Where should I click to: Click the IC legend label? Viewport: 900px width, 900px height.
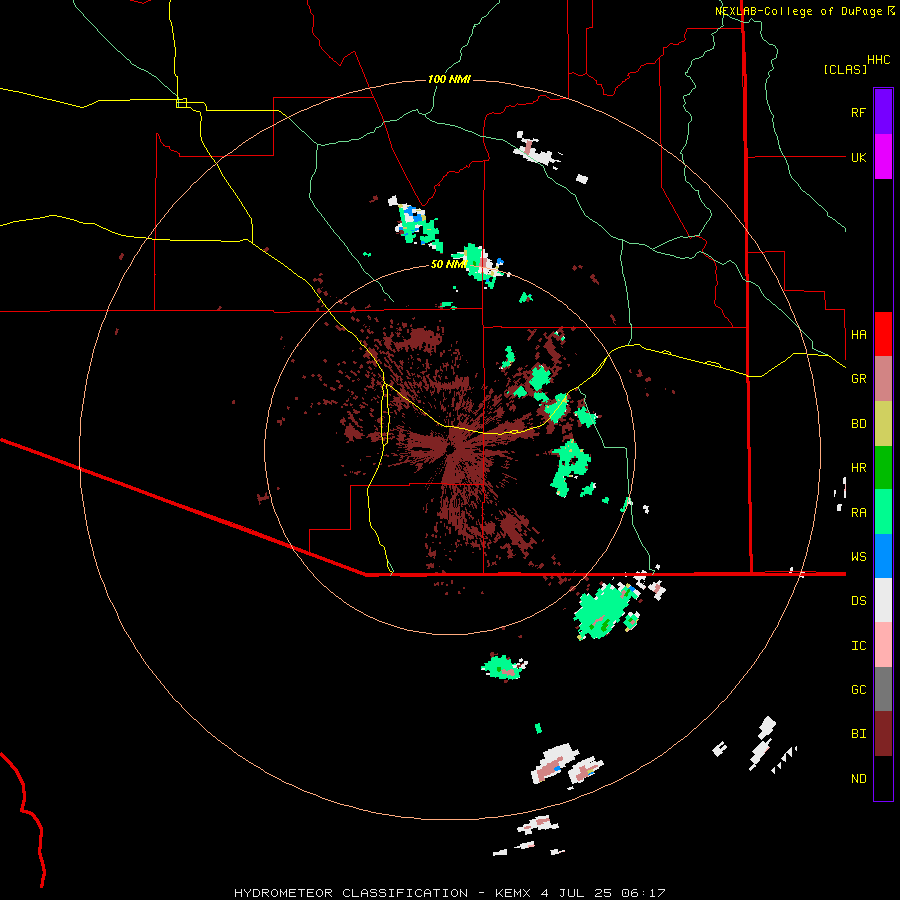[x=858, y=646]
